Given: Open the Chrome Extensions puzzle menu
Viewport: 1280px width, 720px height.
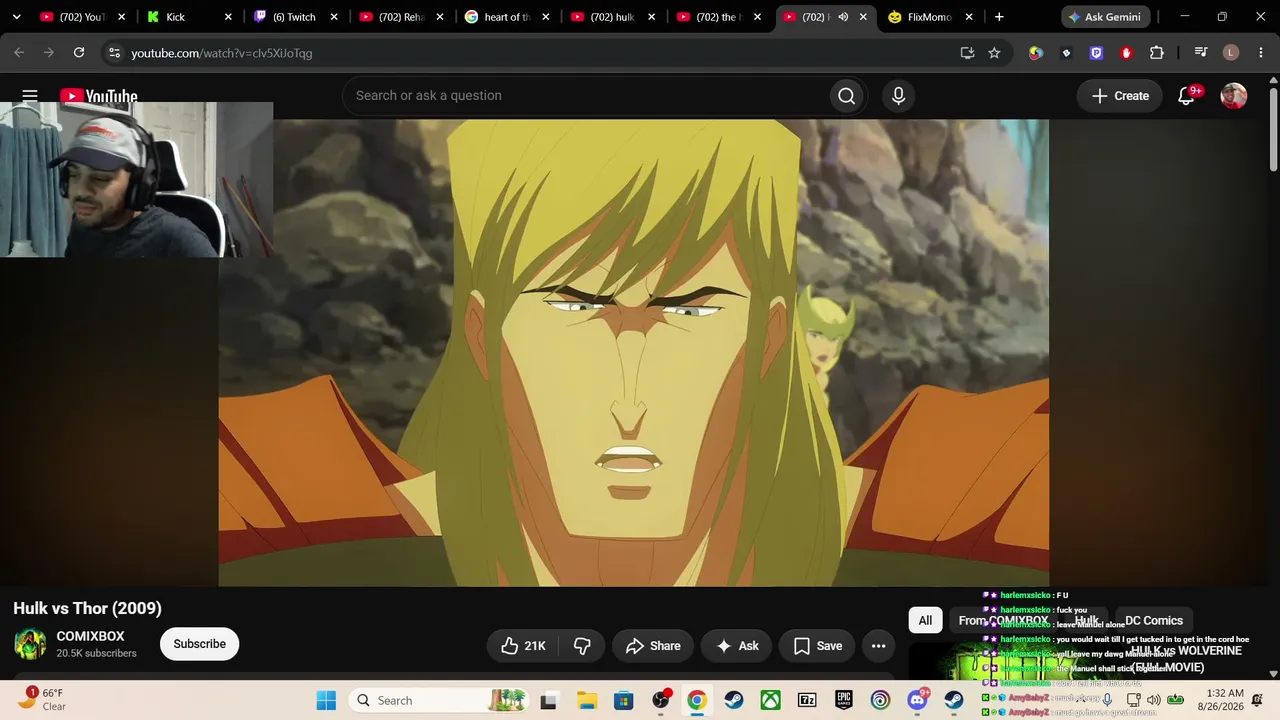Looking at the screenshot, I should [x=1157, y=53].
